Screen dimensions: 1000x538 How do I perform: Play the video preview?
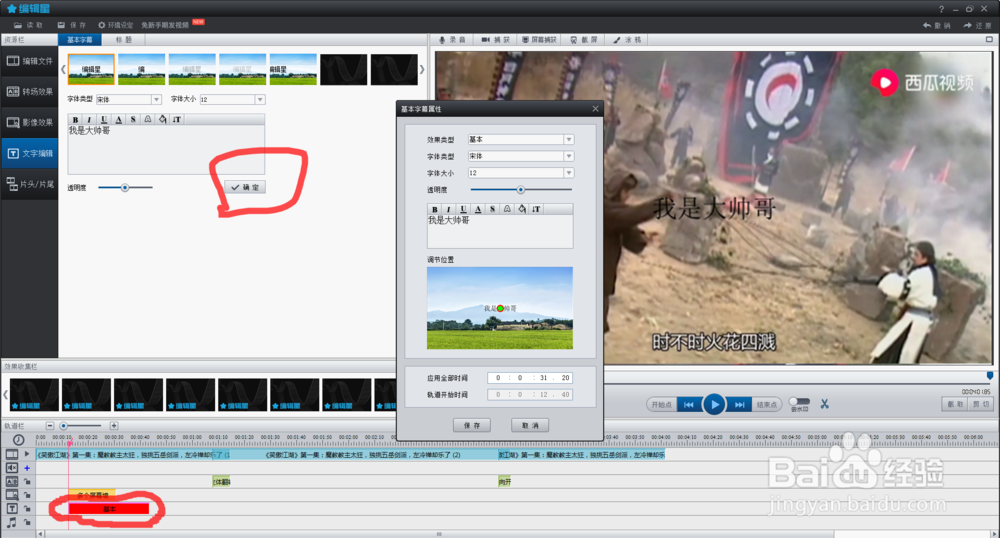point(714,405)
